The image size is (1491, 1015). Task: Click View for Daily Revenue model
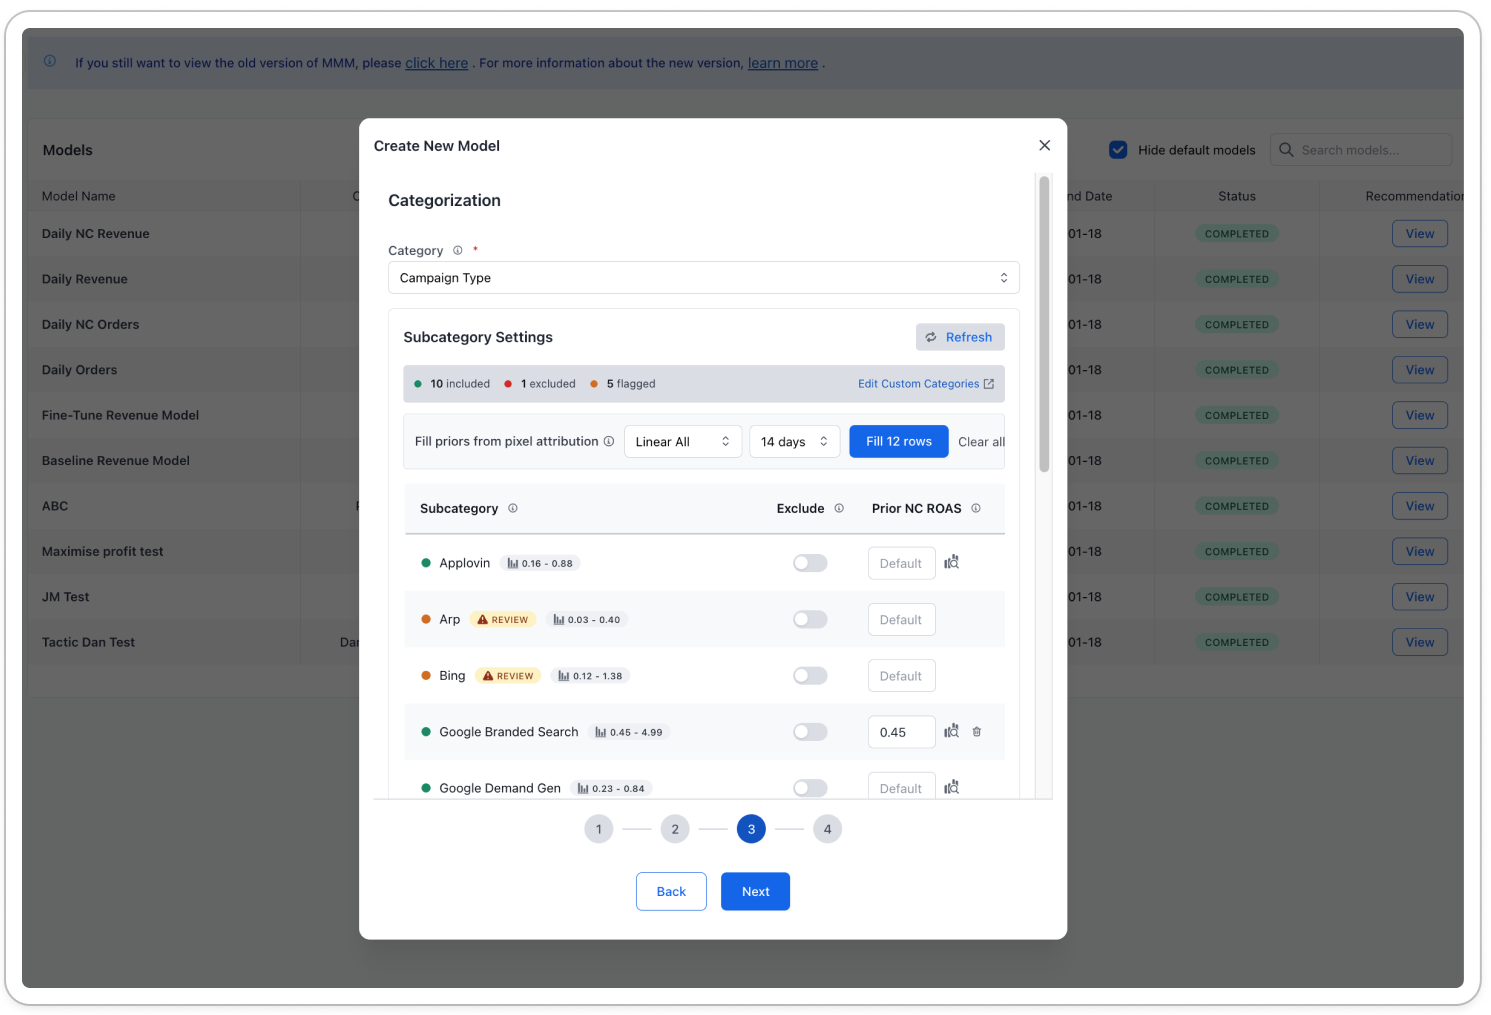click(x=1420, y=279)
